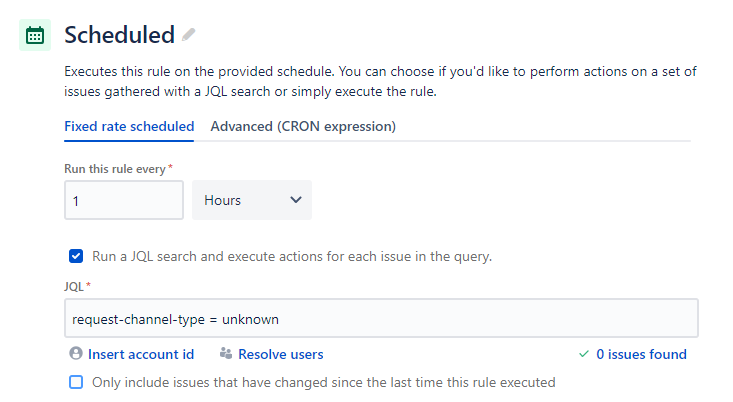Click the Insert account id link
Viewport: 733px width, 402px height.
141,354
